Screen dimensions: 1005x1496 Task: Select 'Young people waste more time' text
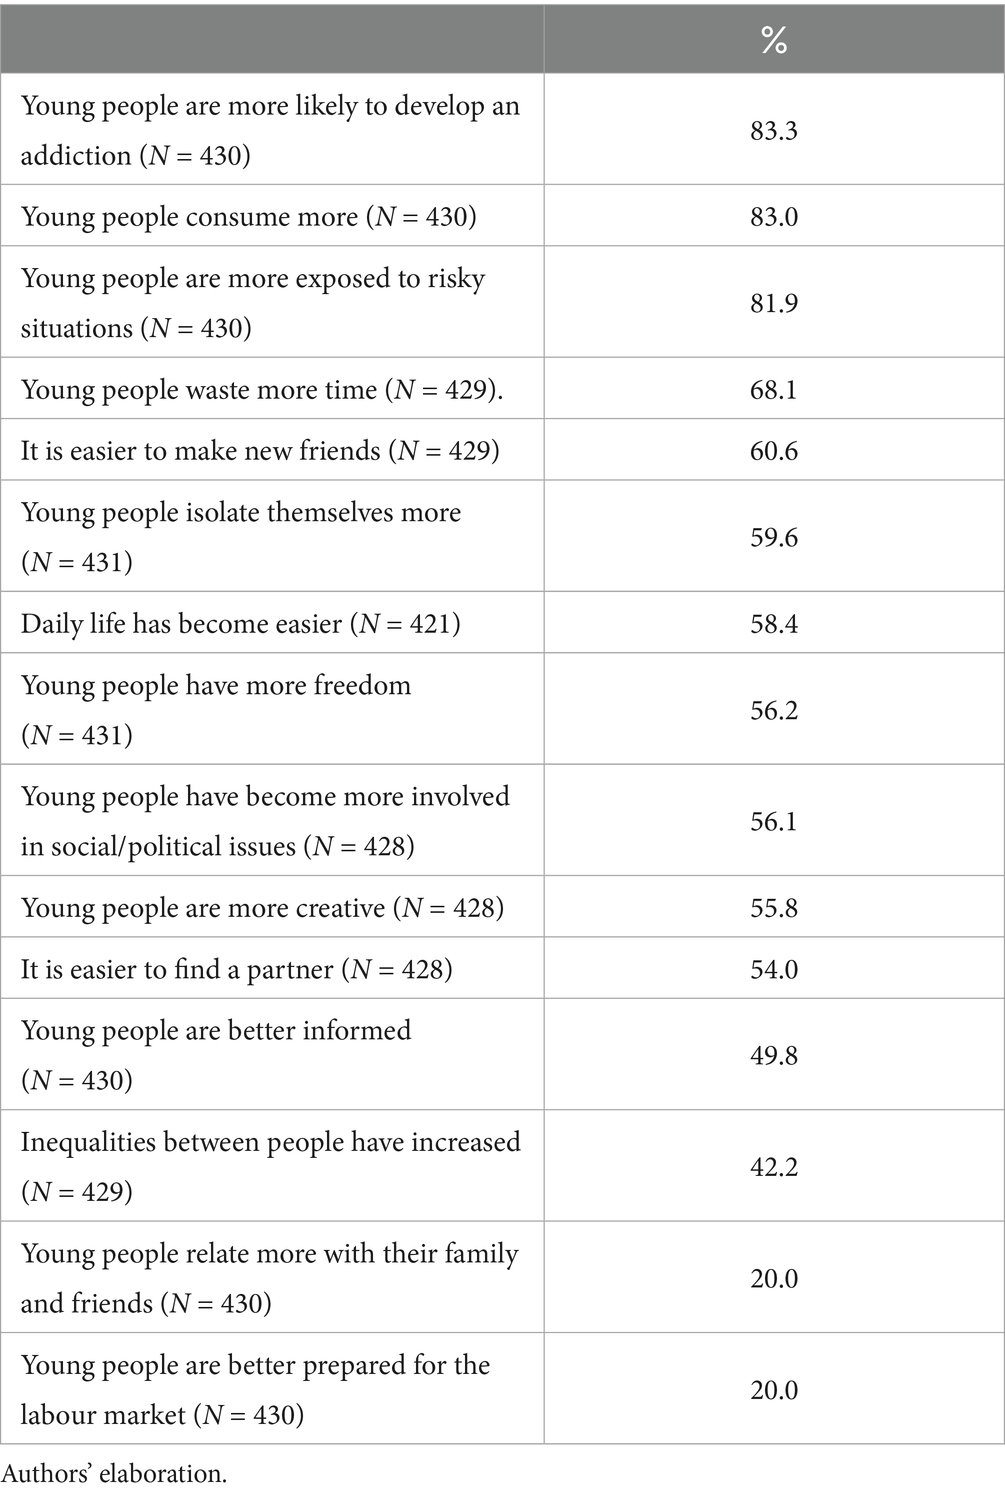(x=261, y=389)
